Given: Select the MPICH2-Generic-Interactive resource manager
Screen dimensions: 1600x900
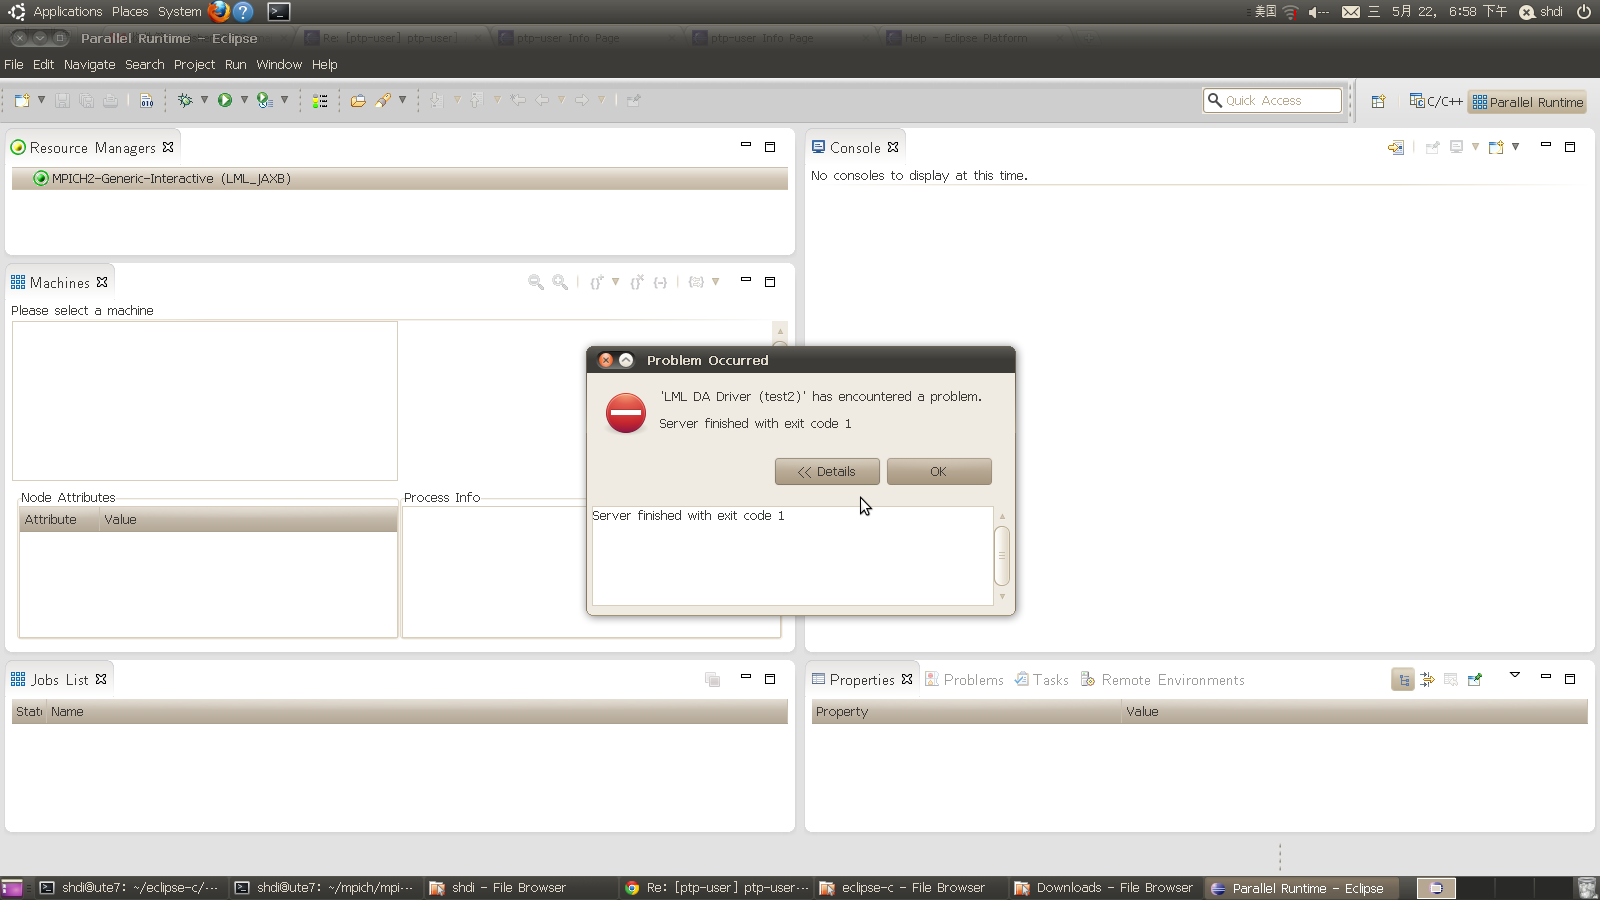Looking at the screenshot, I should (399, 178).
